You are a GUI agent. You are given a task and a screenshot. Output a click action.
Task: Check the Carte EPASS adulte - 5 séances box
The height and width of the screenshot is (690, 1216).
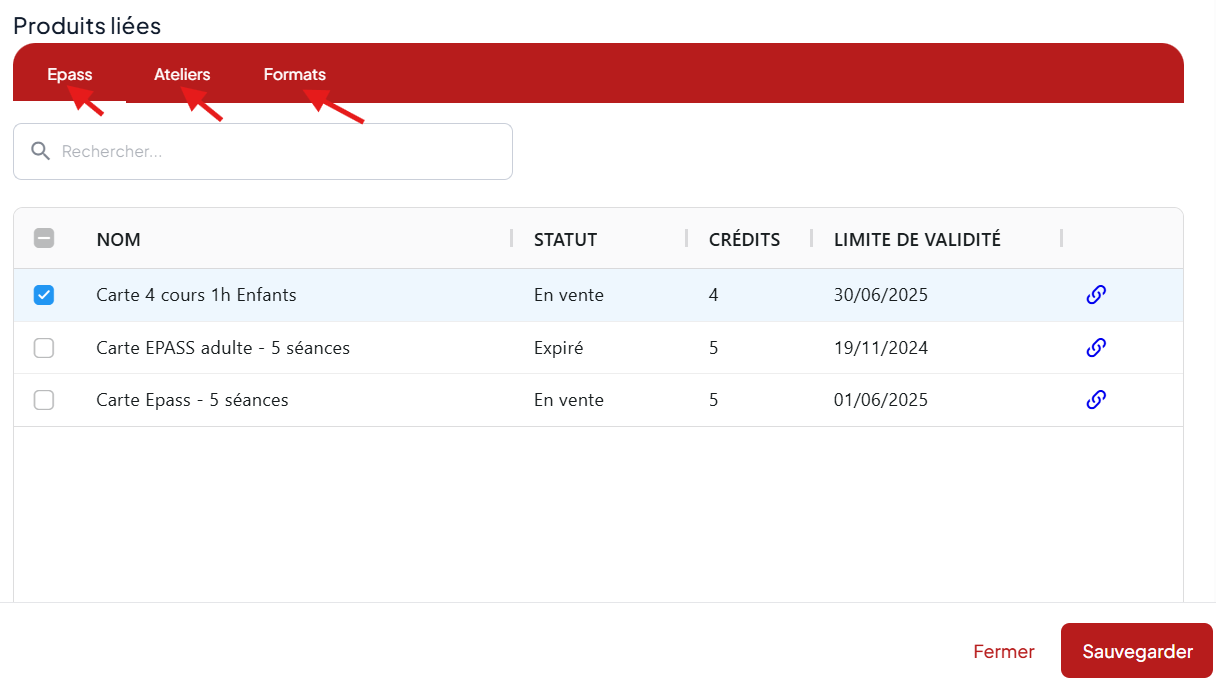pyautogui.click(x=44, y=348)
